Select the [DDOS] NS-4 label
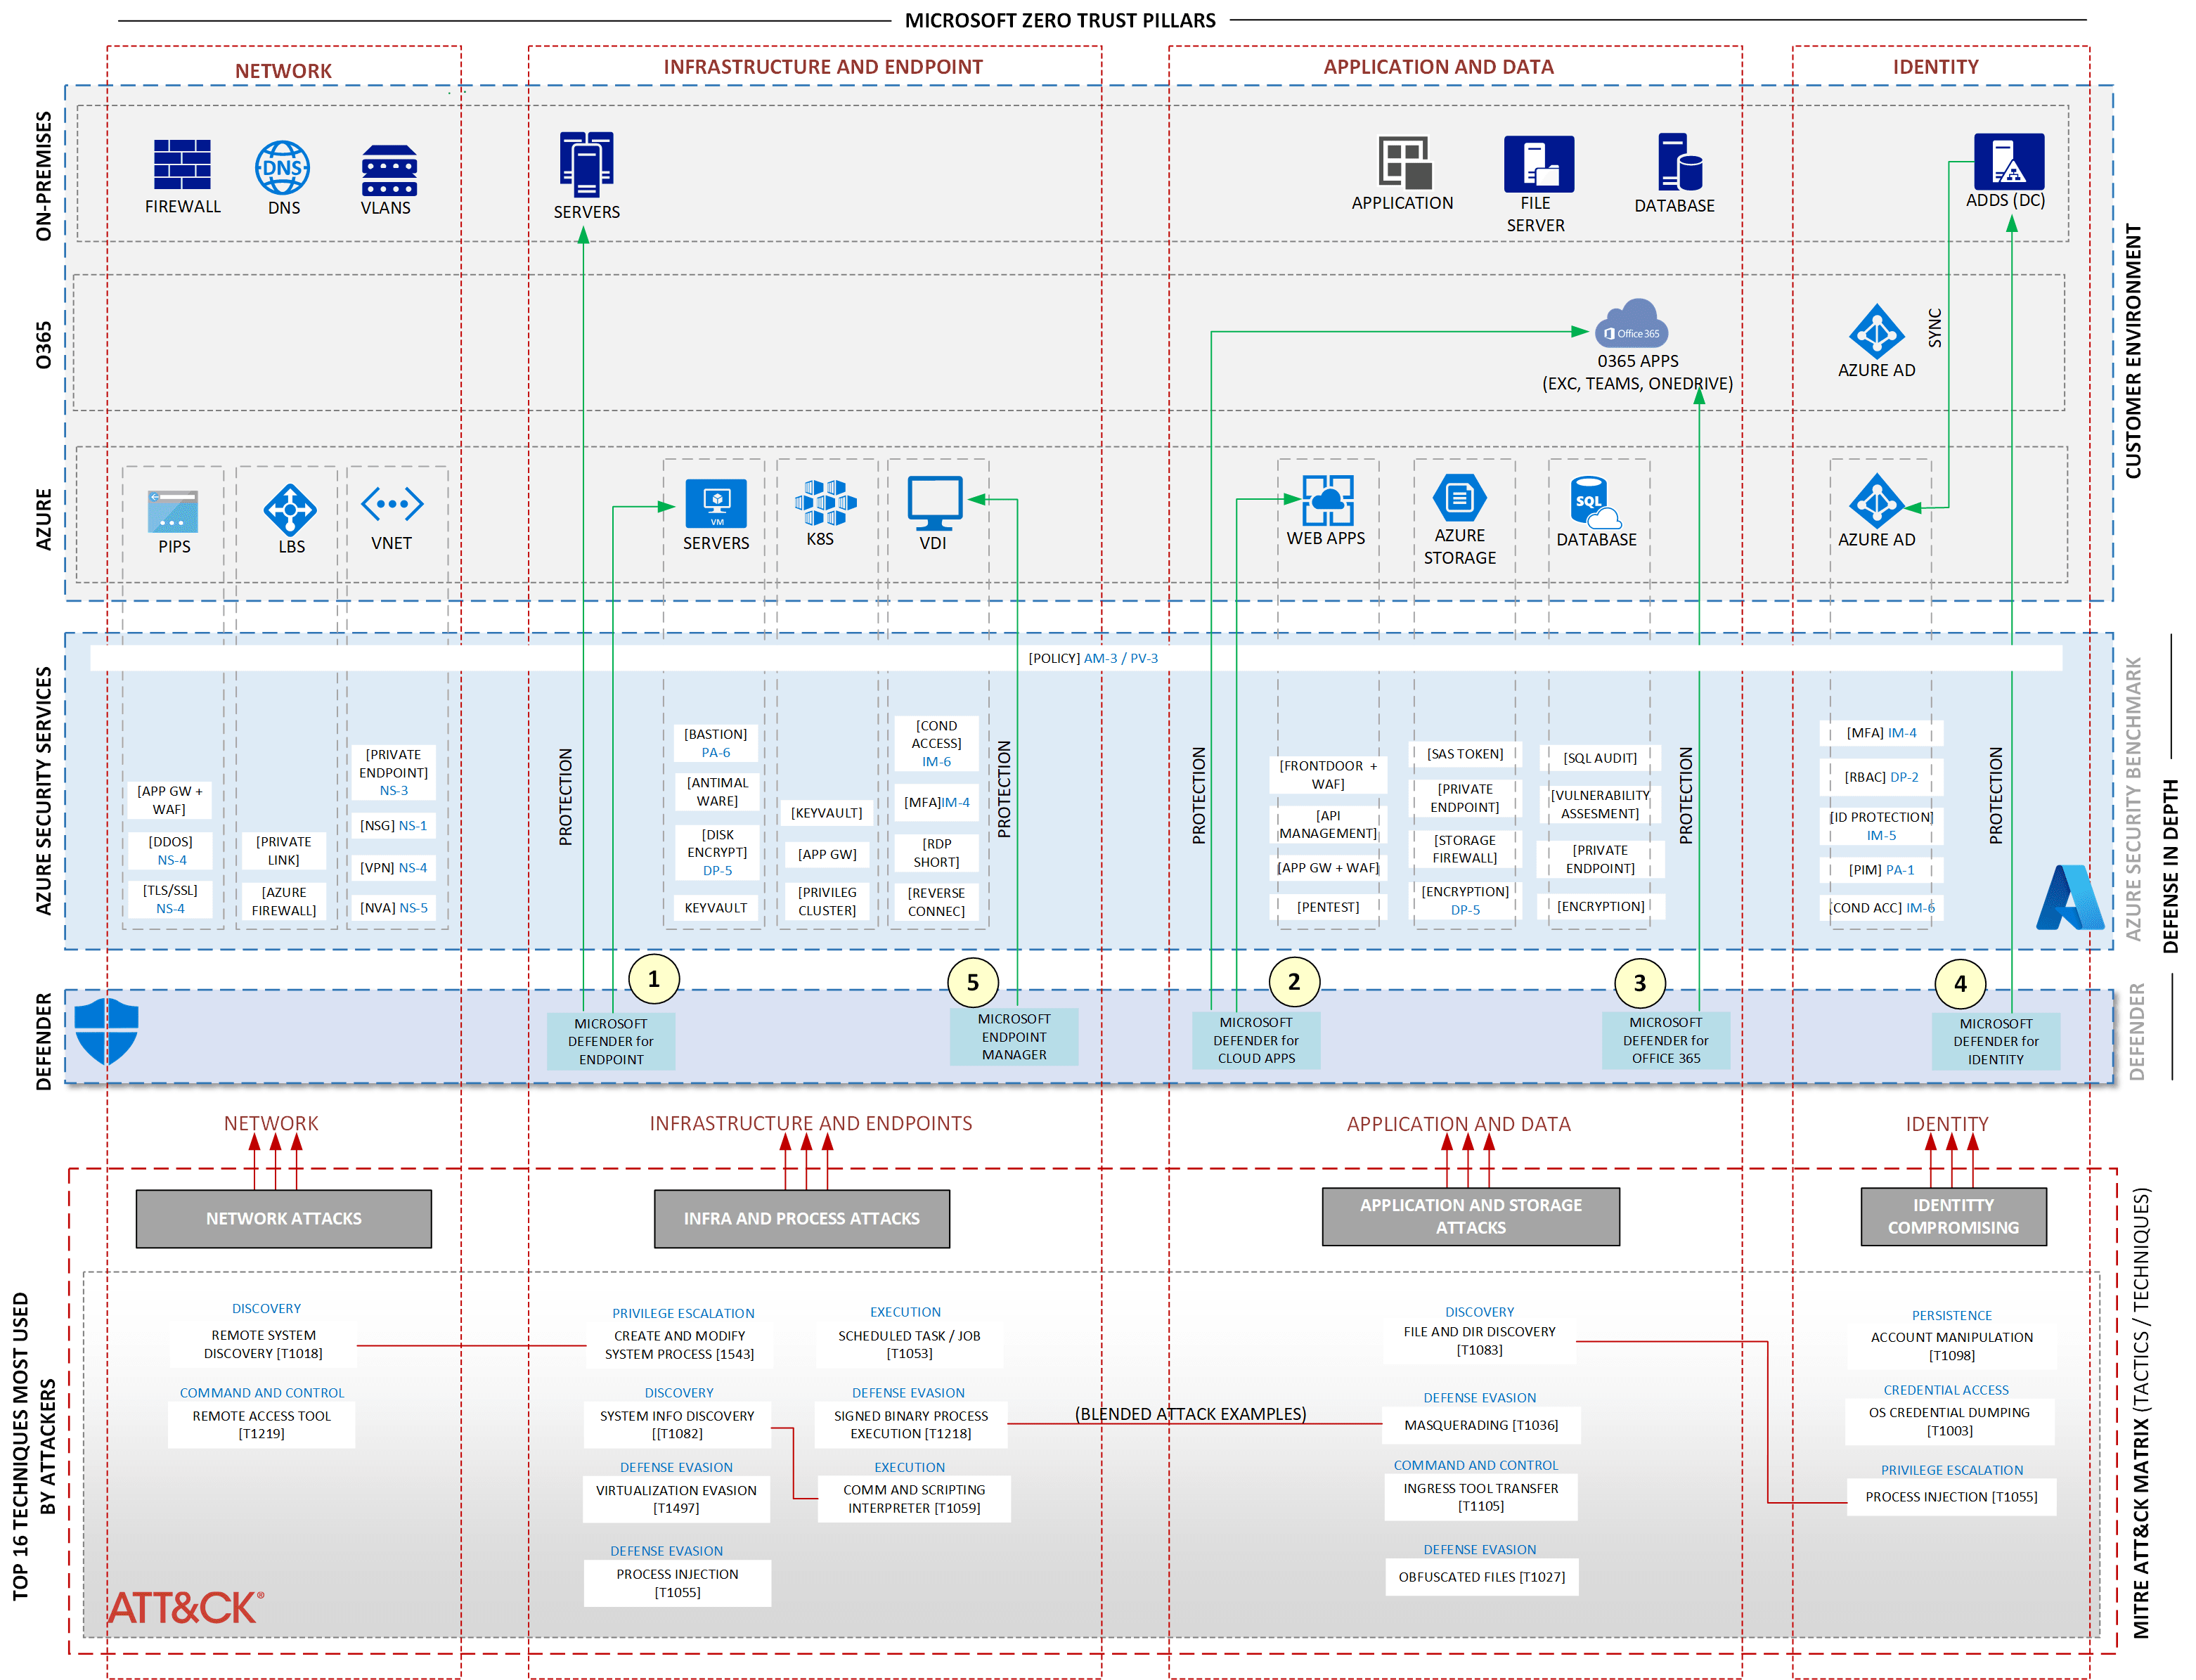The height and width of the screenshot is (1680, 2196). [171, 851]
